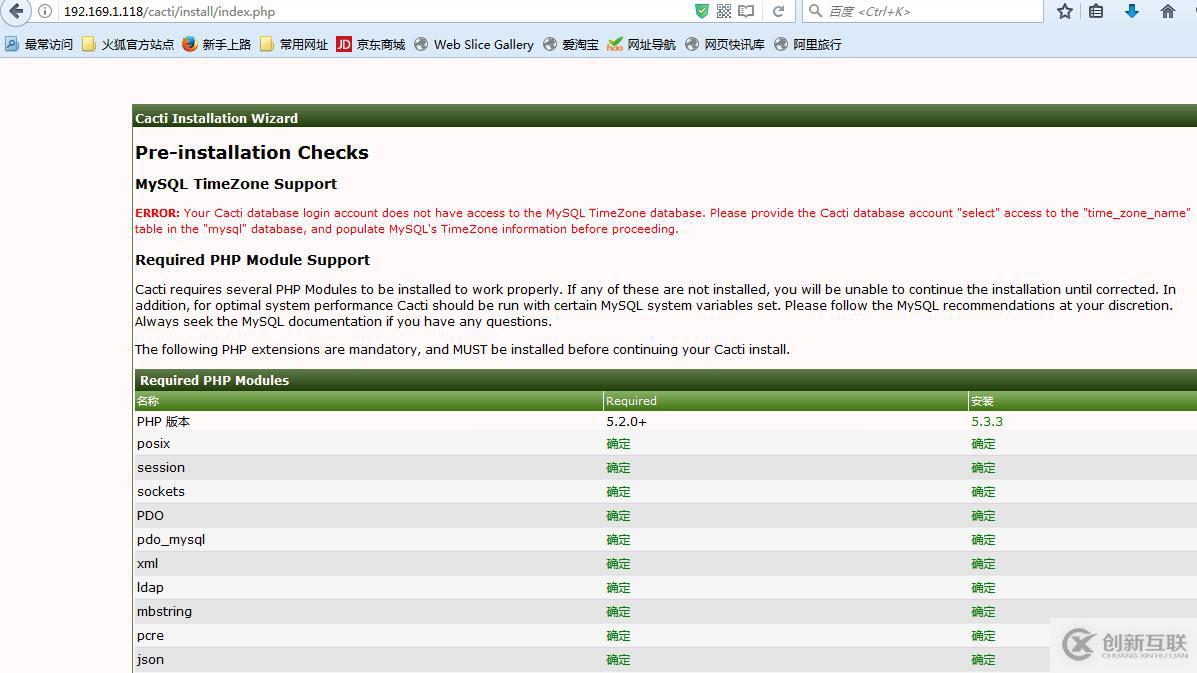The width and height of the screenshot is (1197, 673).
Task: Go back with the browser back arrow
Action: tap(16, 11)
